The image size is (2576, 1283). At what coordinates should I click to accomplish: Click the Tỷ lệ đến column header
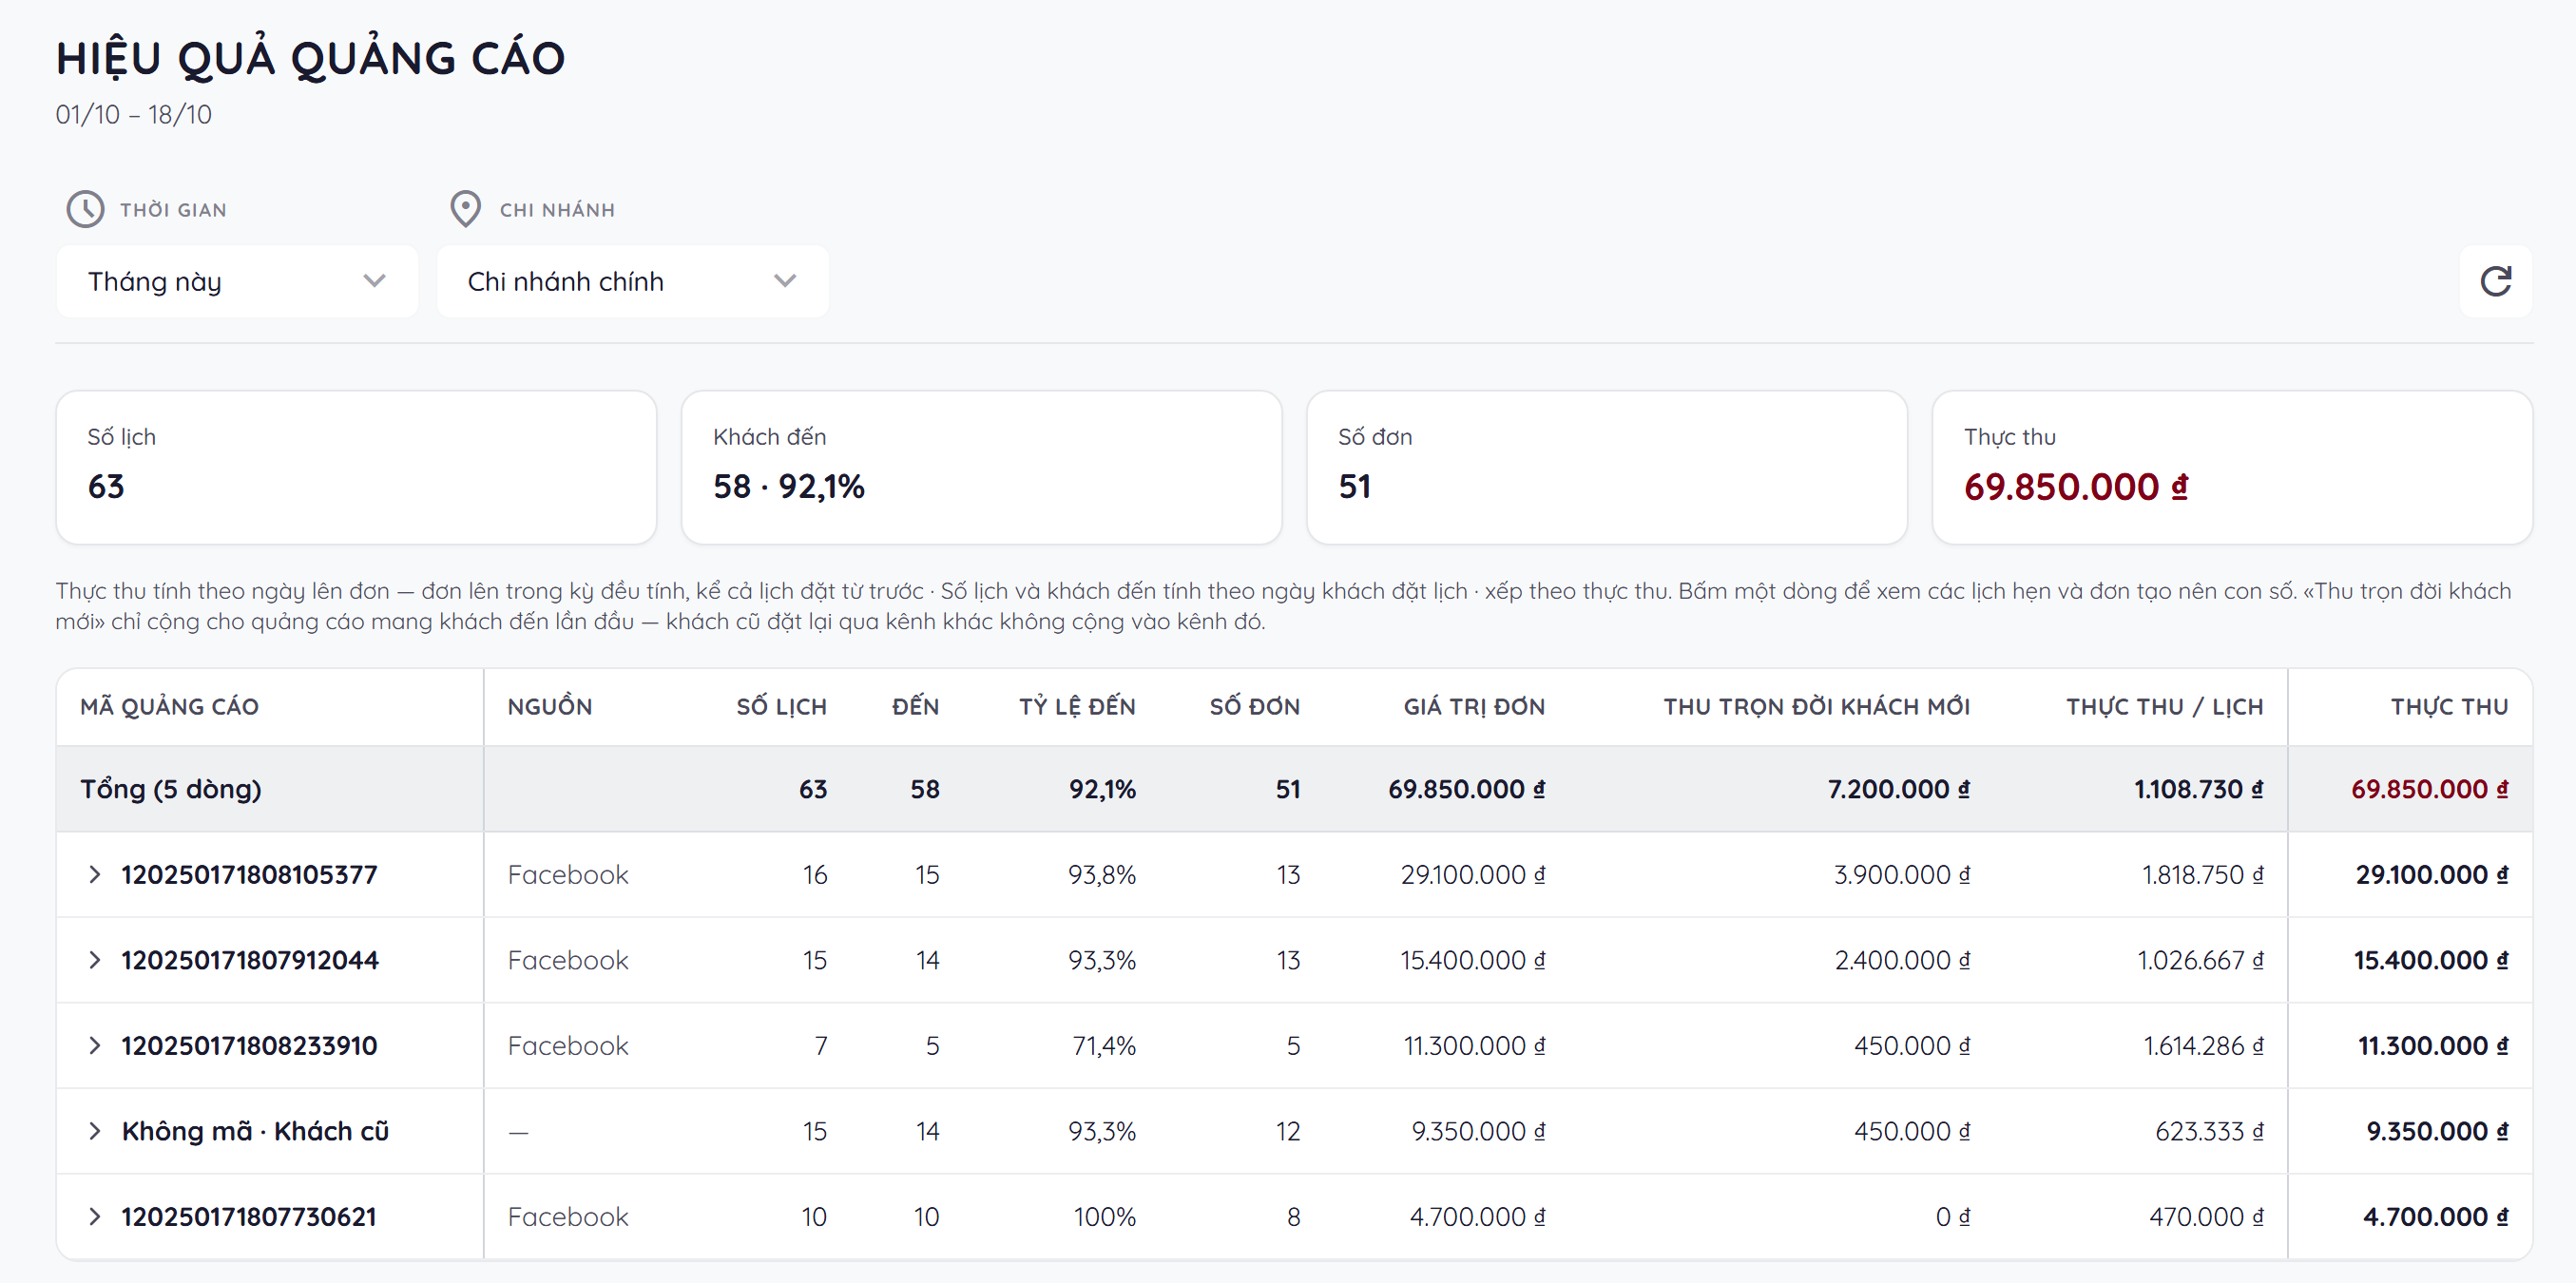(x=1077, y=706)
